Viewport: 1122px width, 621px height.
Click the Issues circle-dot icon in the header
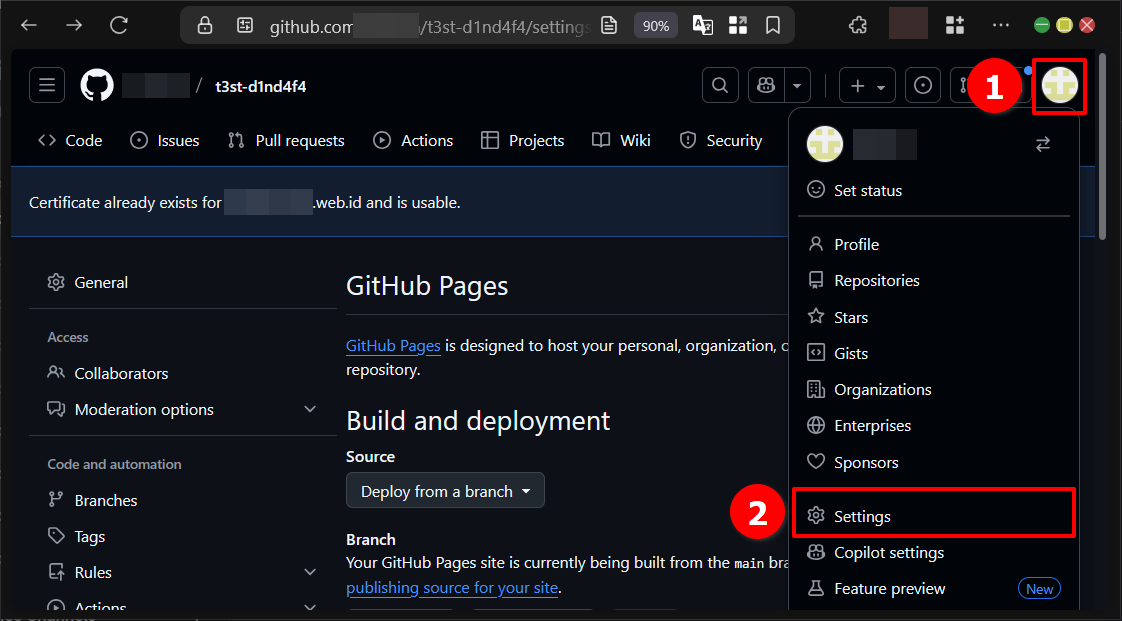pos(922,85)
